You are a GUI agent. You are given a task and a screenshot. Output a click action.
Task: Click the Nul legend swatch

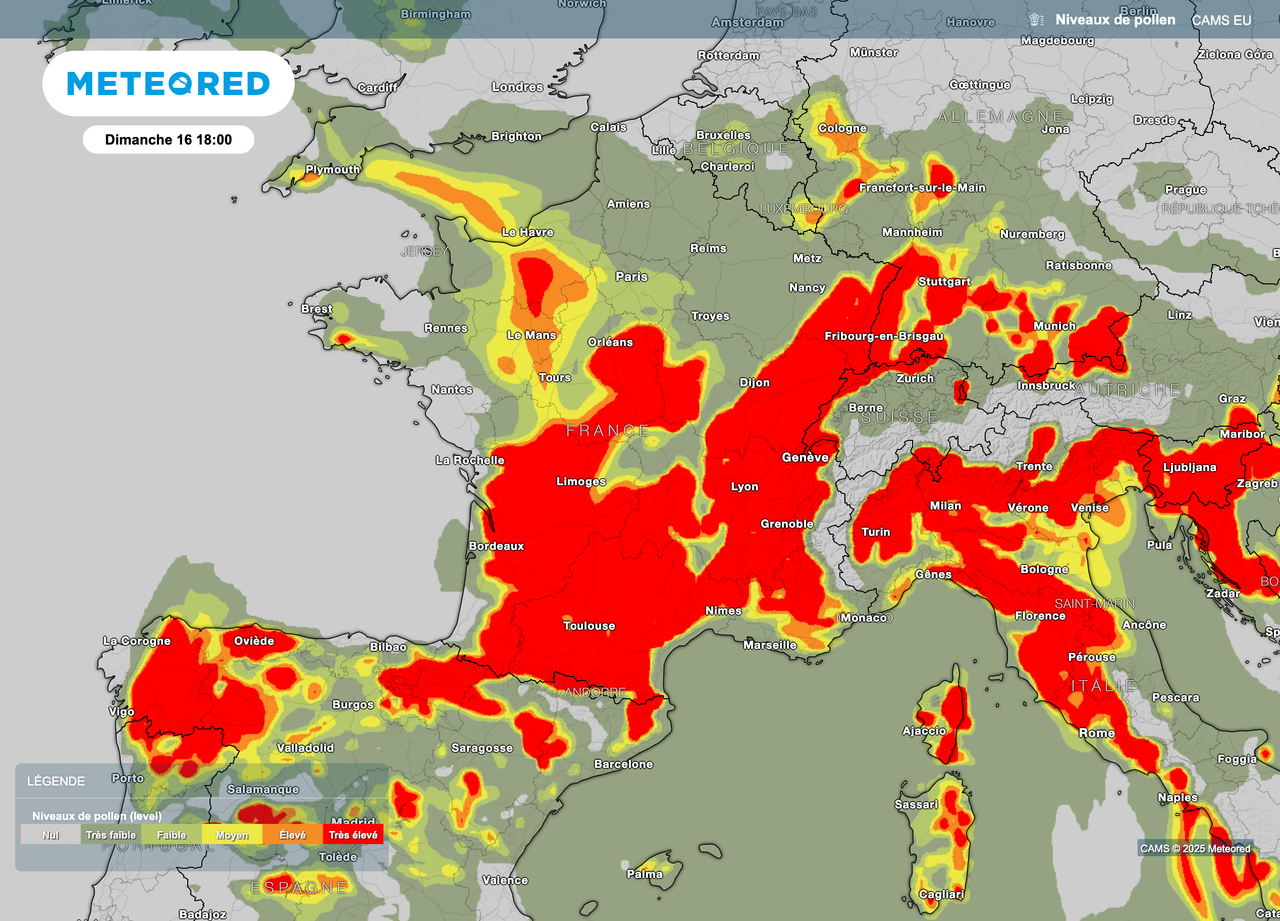50,835
